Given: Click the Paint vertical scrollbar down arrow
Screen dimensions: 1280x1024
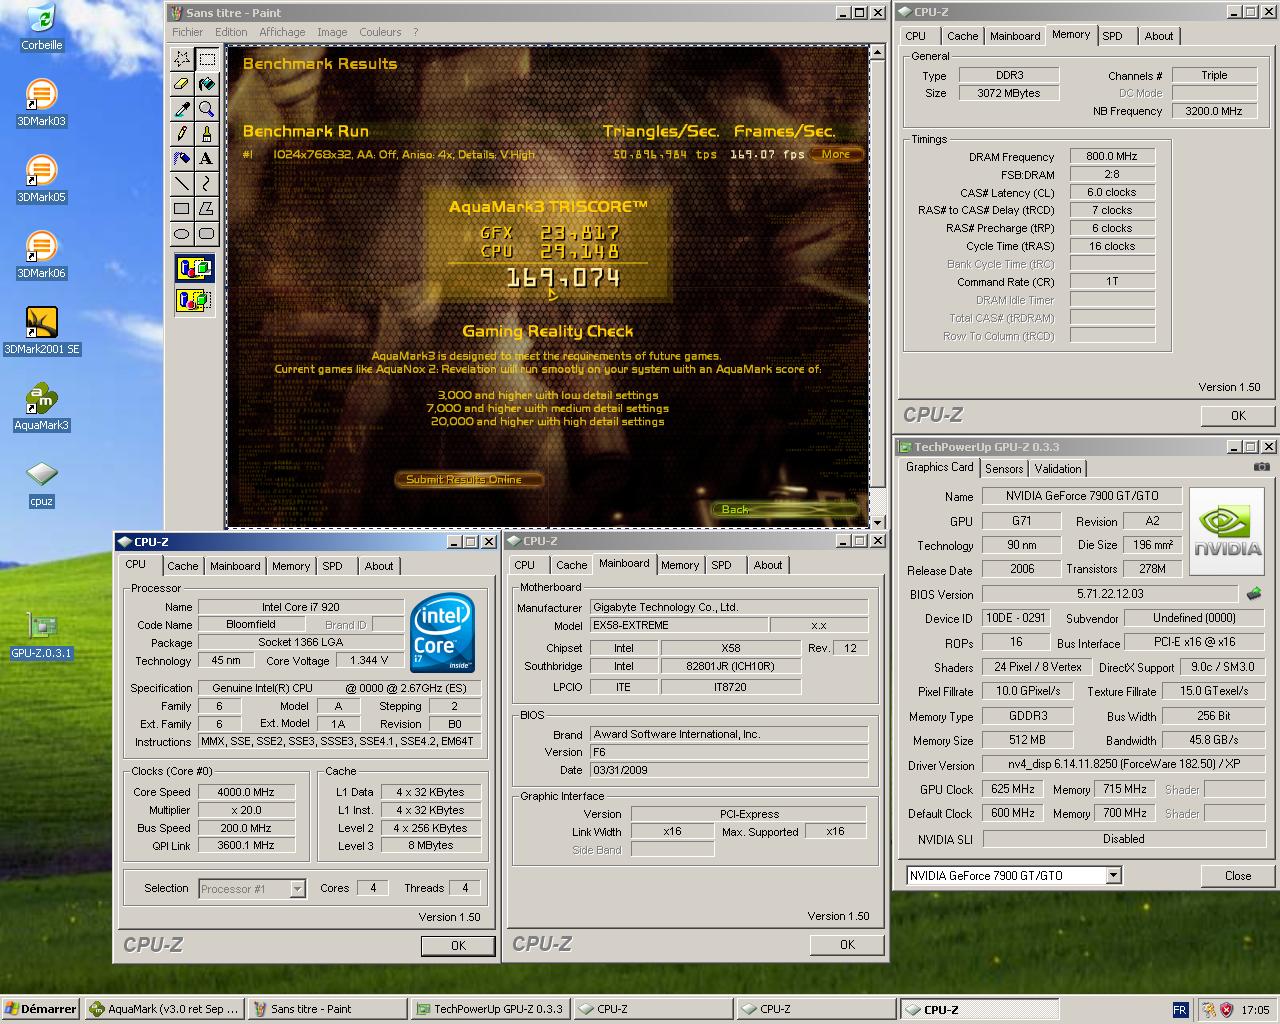Looking at the screenshot, I should [878, 522].
